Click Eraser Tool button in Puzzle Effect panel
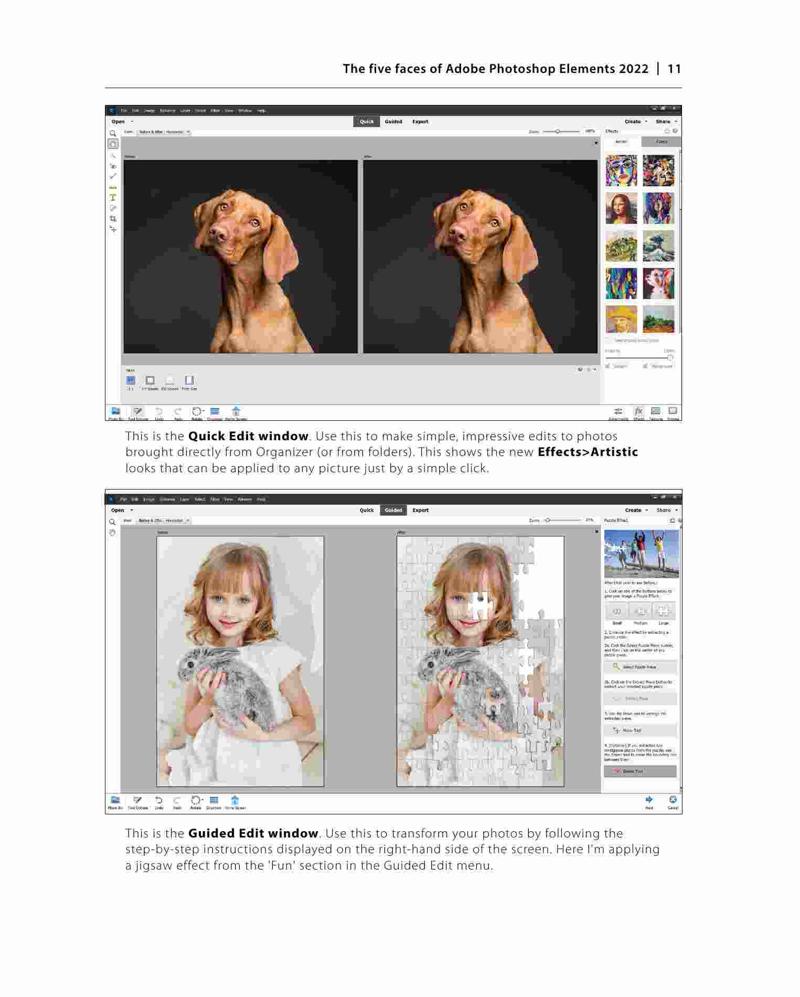800x997 pixels. (x=640, y=771)
